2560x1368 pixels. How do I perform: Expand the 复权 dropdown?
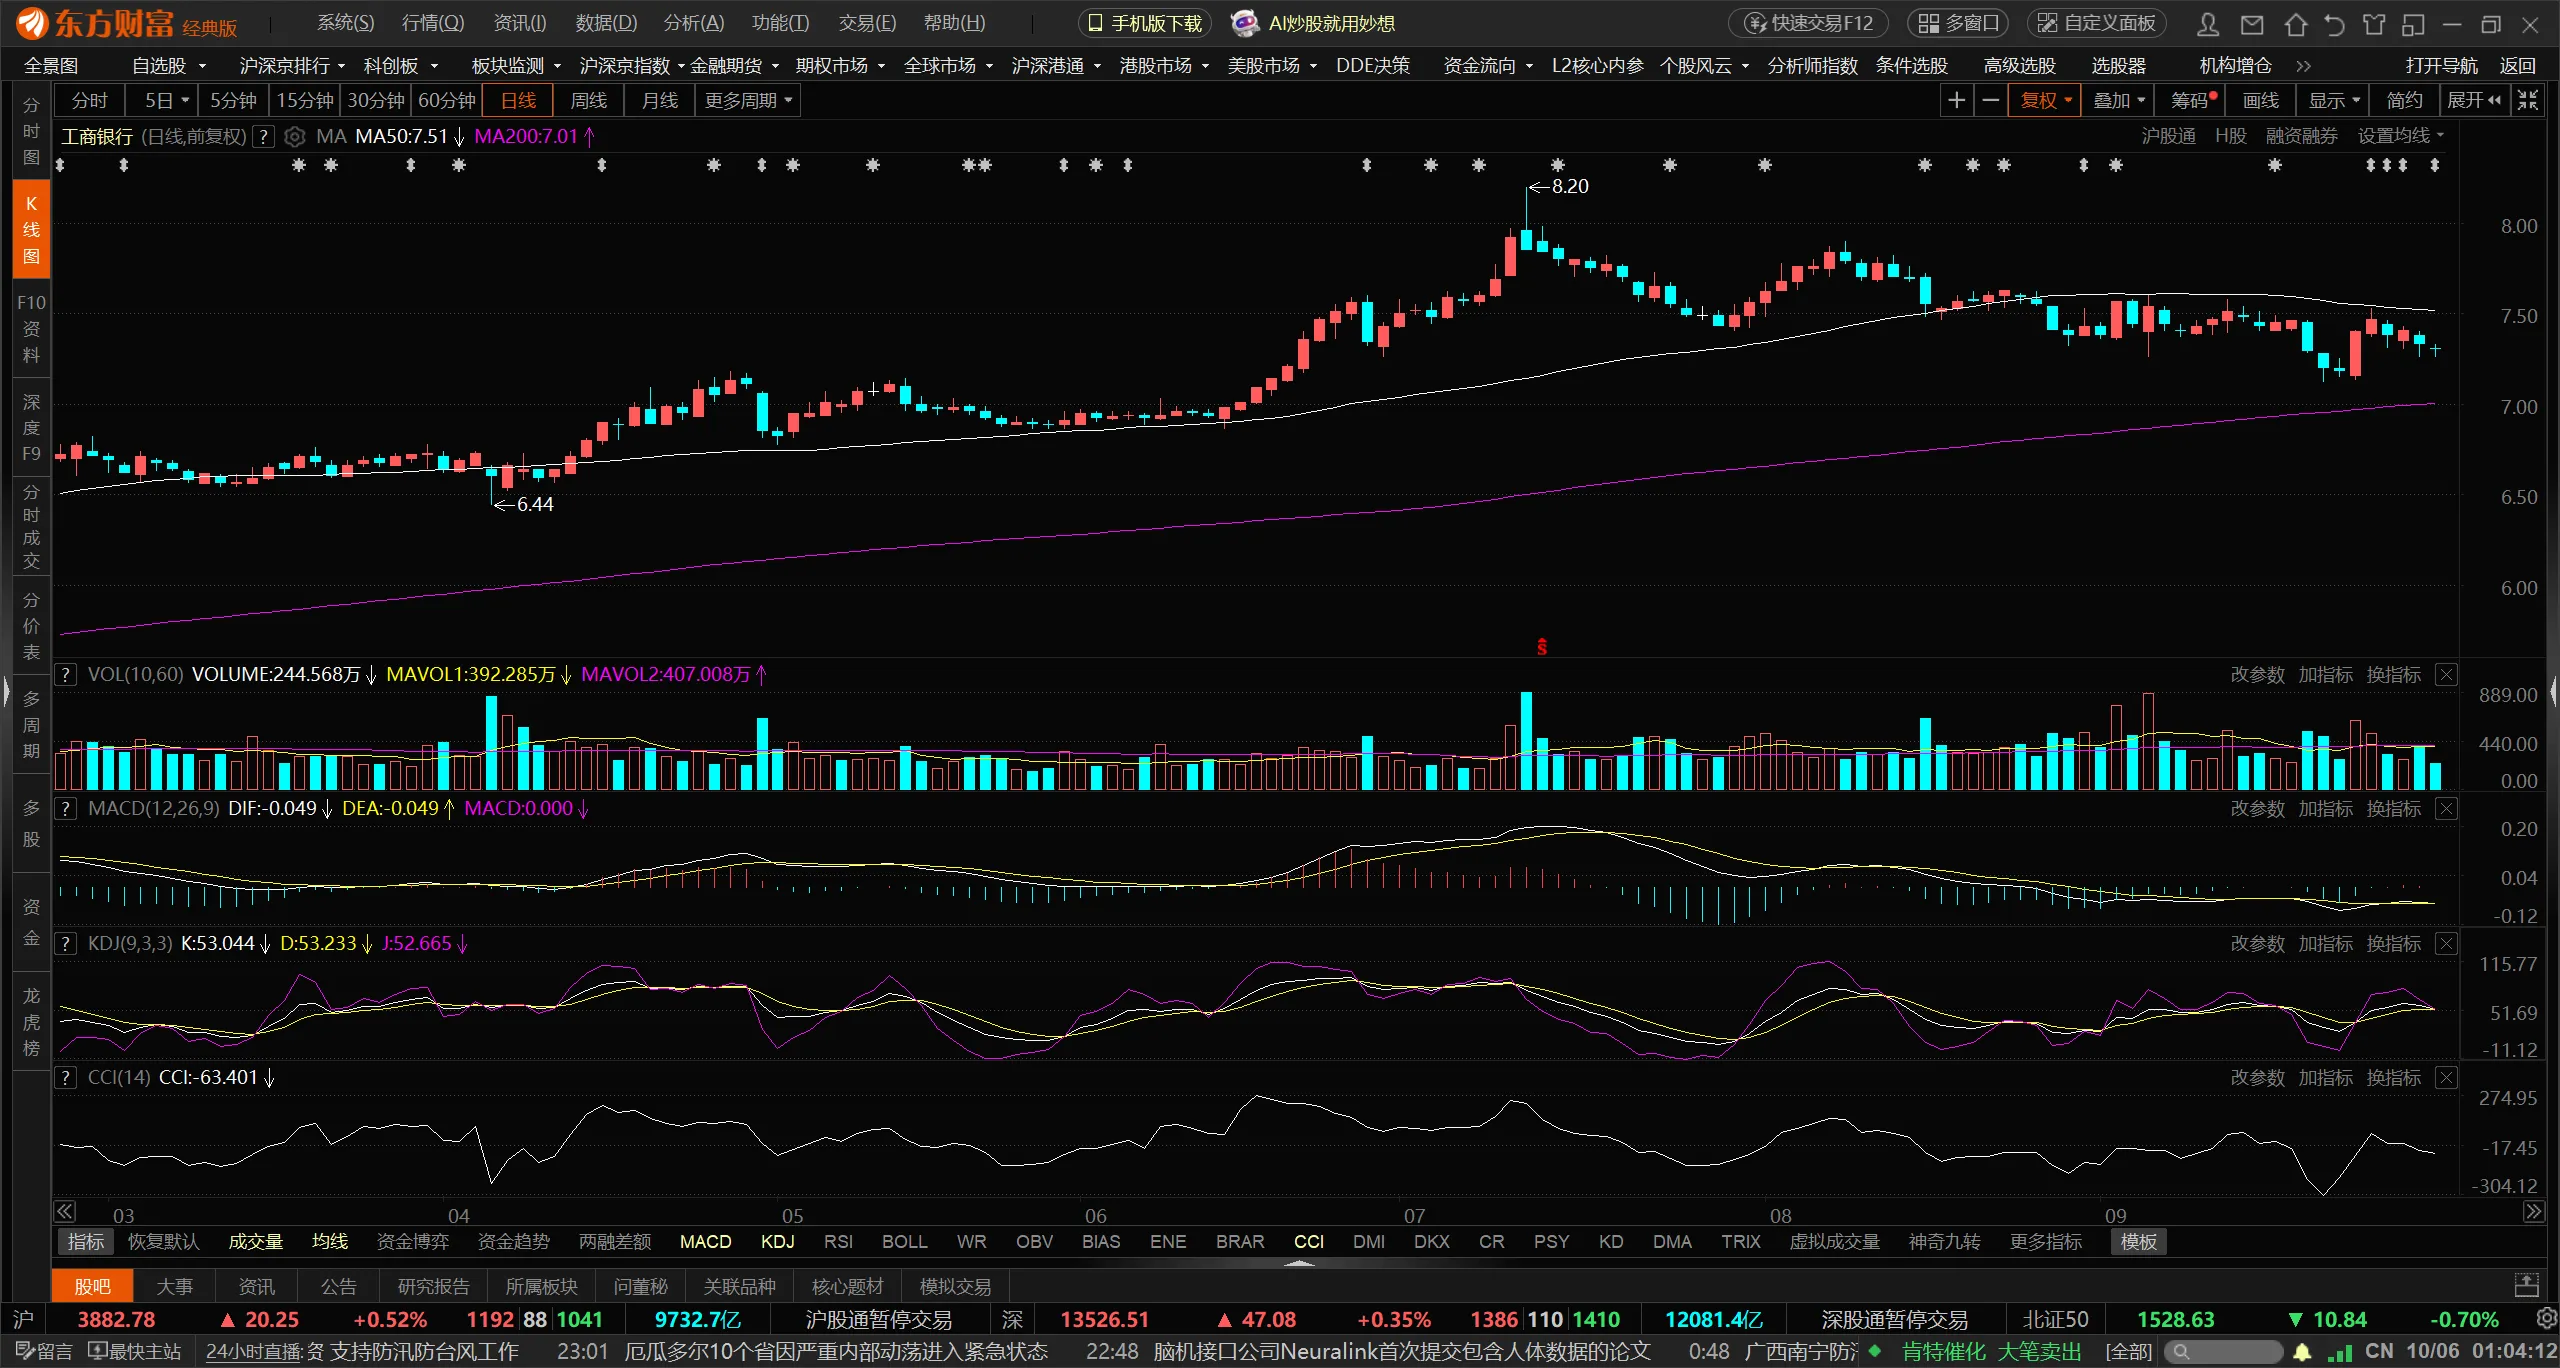(2068, 100)
